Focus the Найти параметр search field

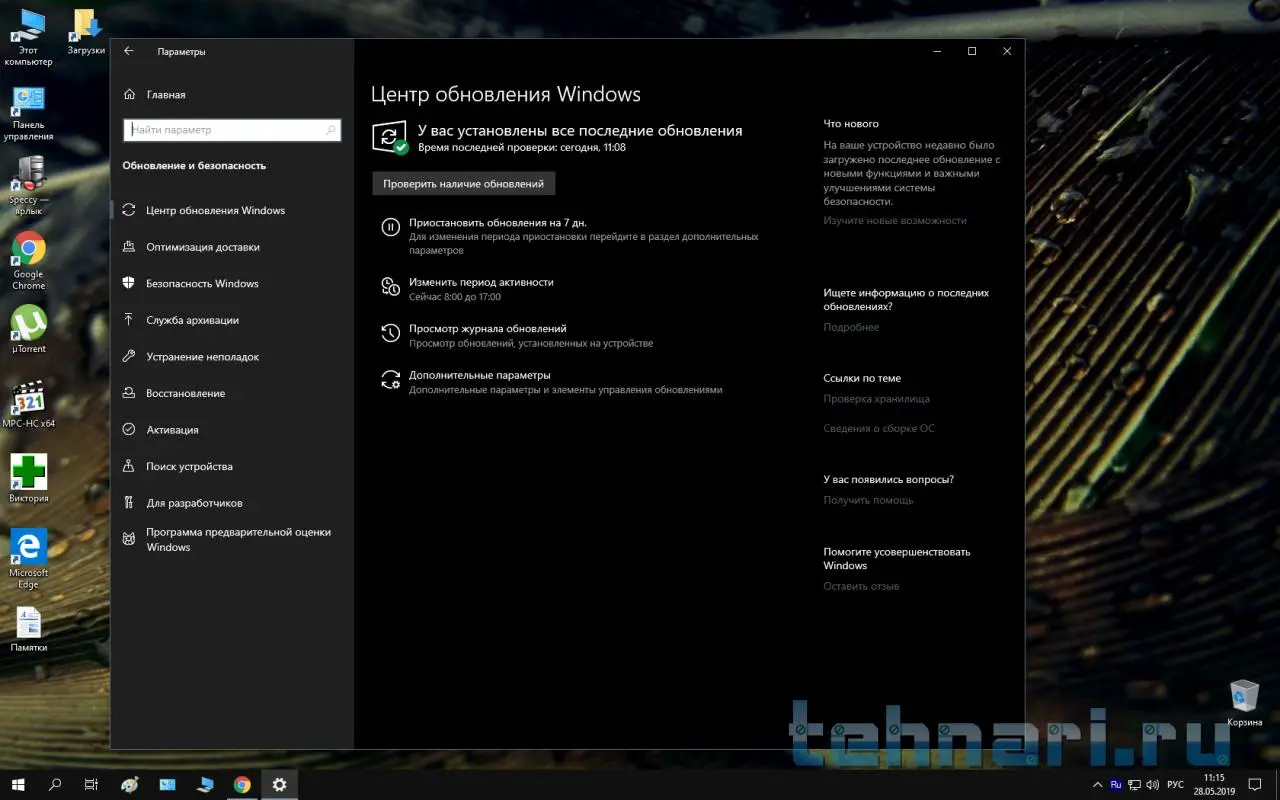click(232, 130)
